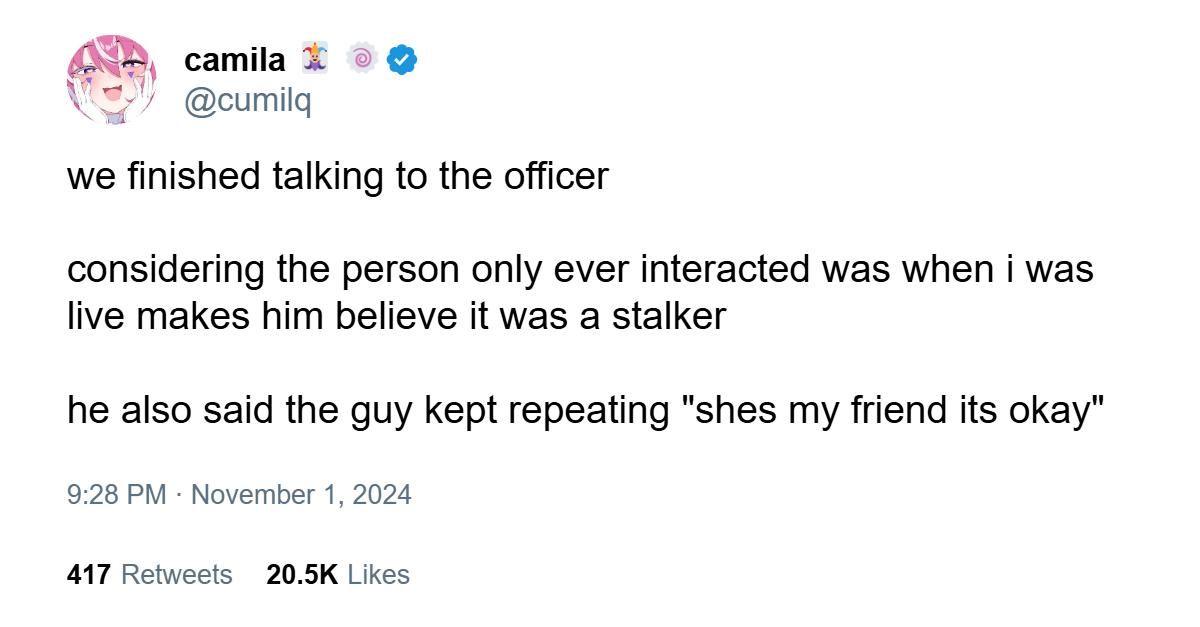Click the line 'he also said the guy'
The width and height of the screenshot is (1200, 627).
tap(586, 409)
